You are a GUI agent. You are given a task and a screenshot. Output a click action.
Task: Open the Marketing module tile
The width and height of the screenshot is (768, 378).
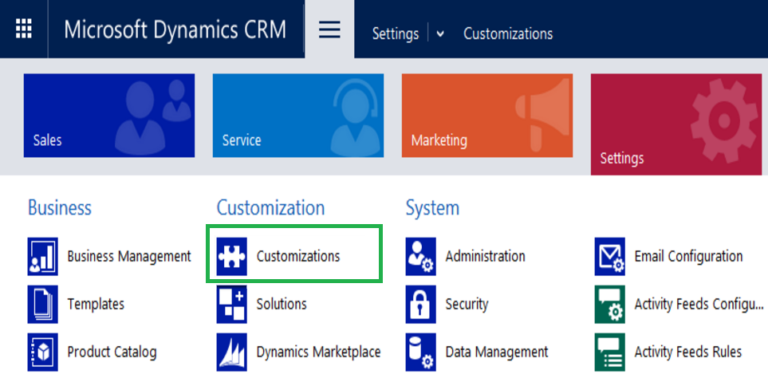[x=487, y=116]
